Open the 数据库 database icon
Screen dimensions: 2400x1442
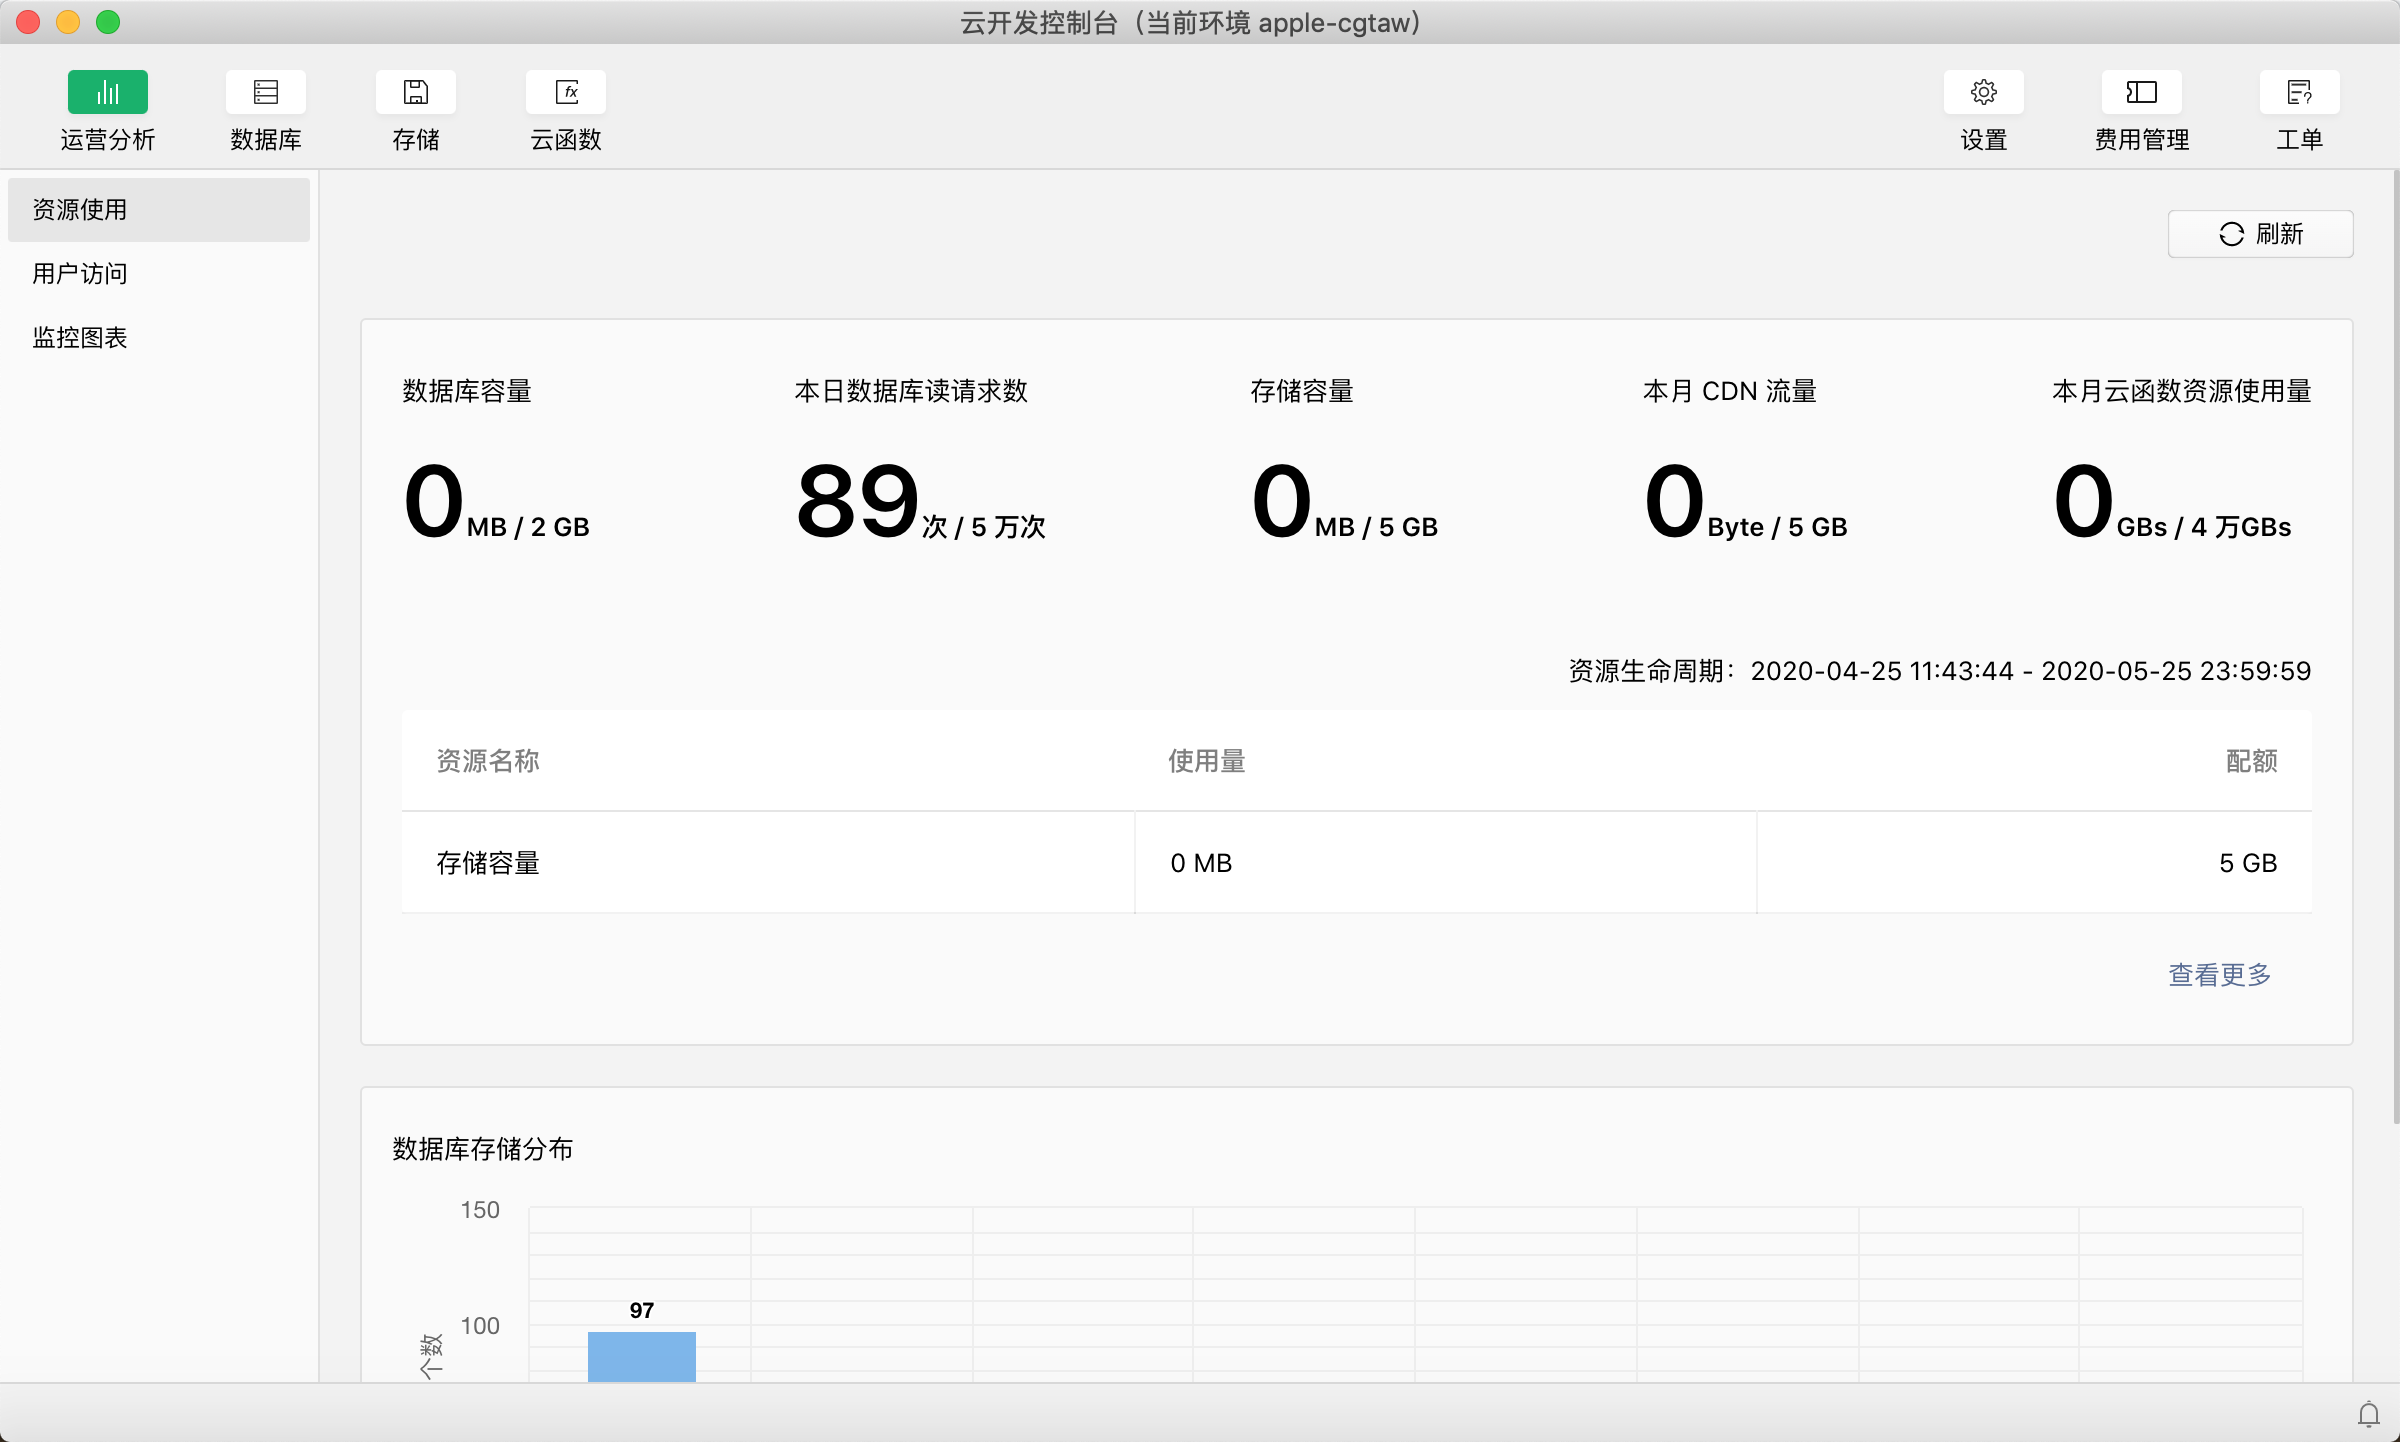click(x=265, y=93)
